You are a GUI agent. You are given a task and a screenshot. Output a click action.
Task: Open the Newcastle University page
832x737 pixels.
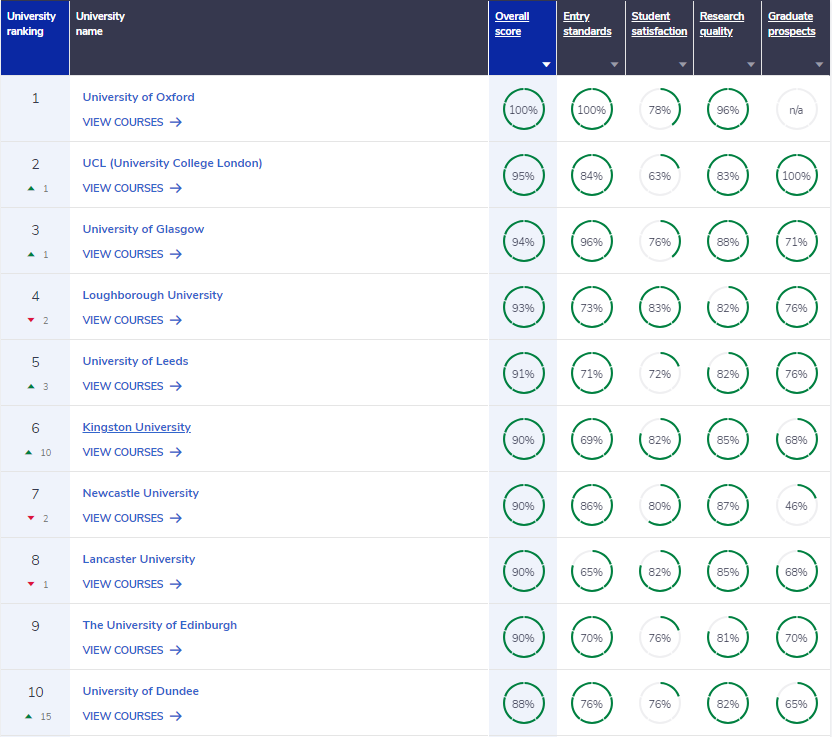click(x=141, y=493)
